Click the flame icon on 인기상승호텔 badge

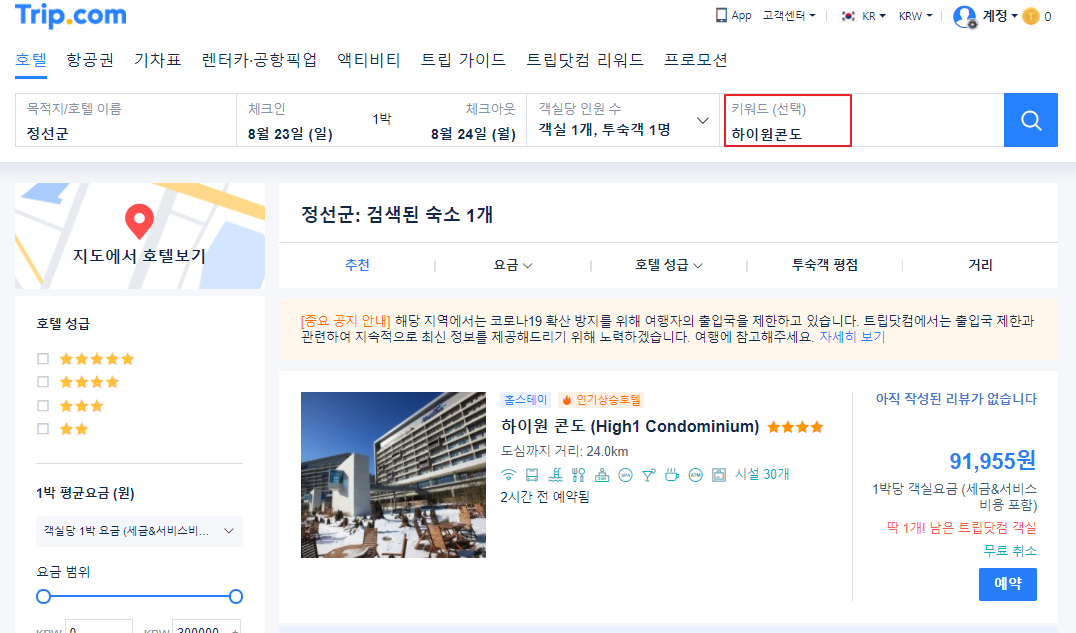click(567, 400)
